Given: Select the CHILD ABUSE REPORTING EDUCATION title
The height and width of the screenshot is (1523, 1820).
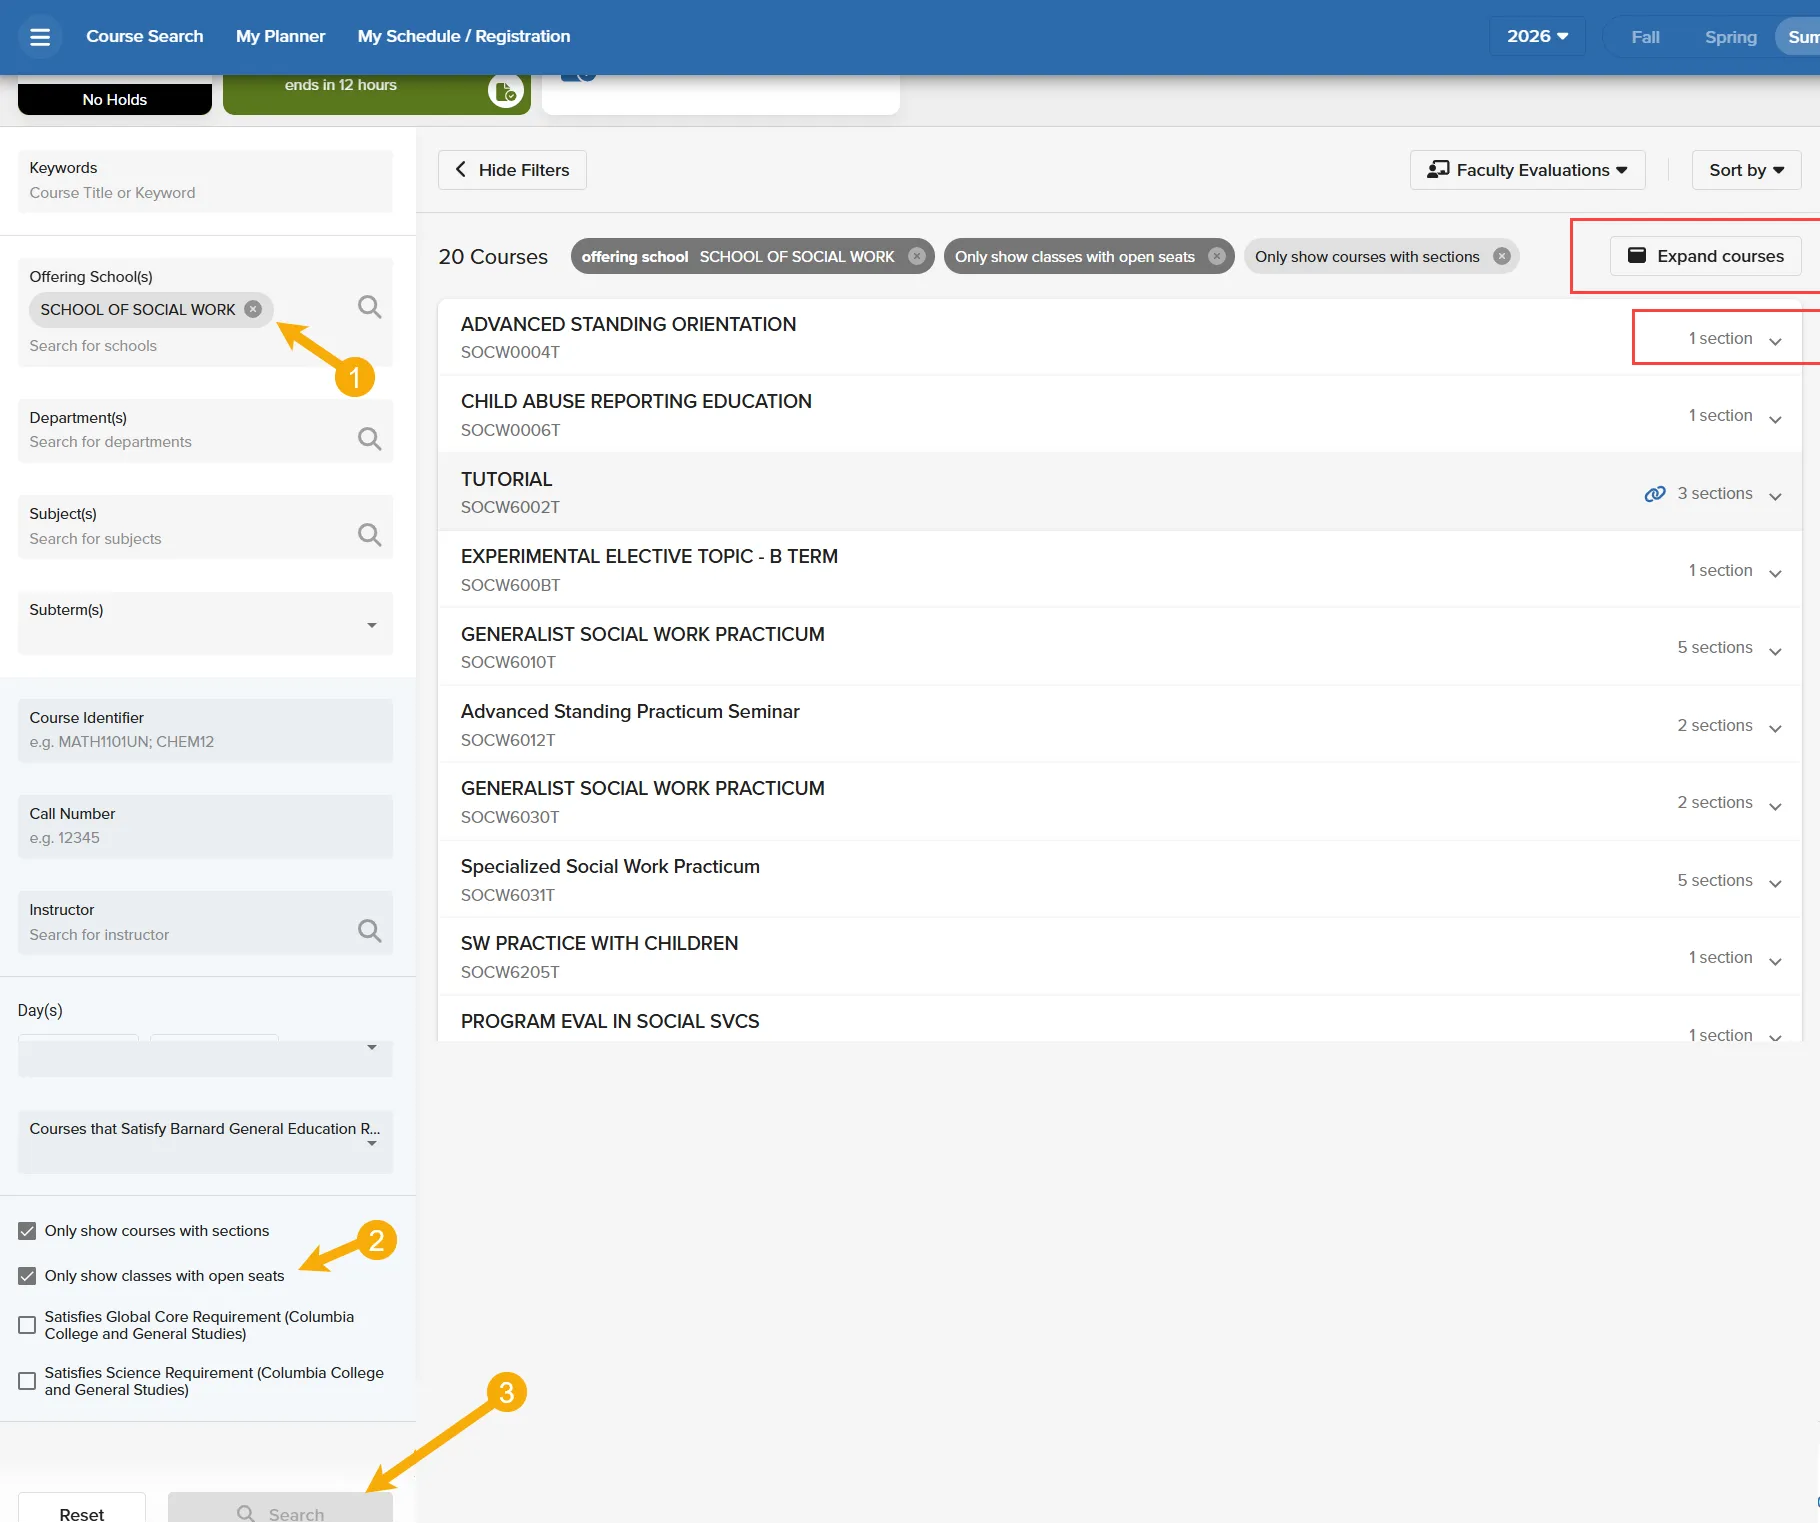Looking at the screenshot, I should (x=636, y=401).
